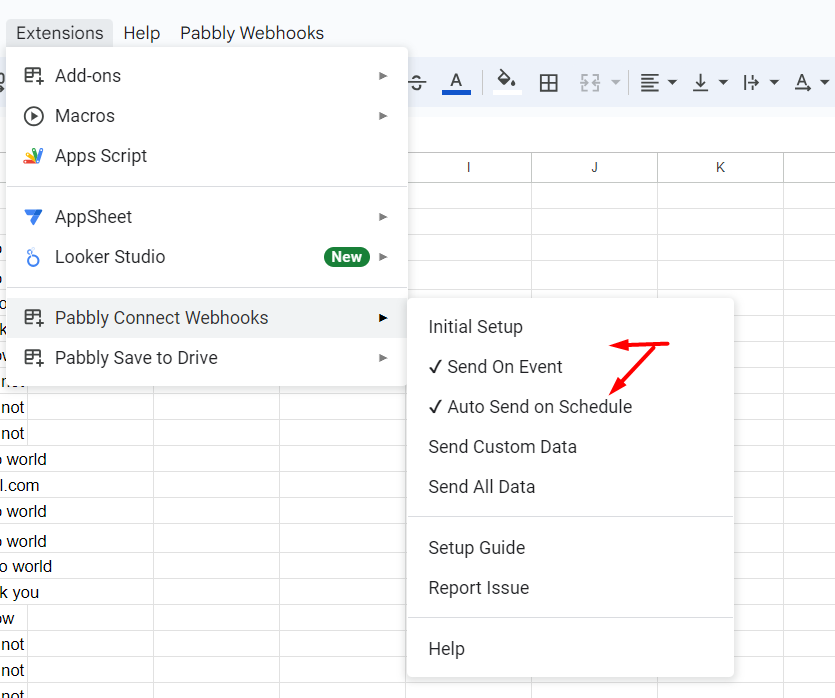The width and height of the screenshot is (835, 698).
Task: Expand the vertical align dropdown arrow
Action: [723, 83]
